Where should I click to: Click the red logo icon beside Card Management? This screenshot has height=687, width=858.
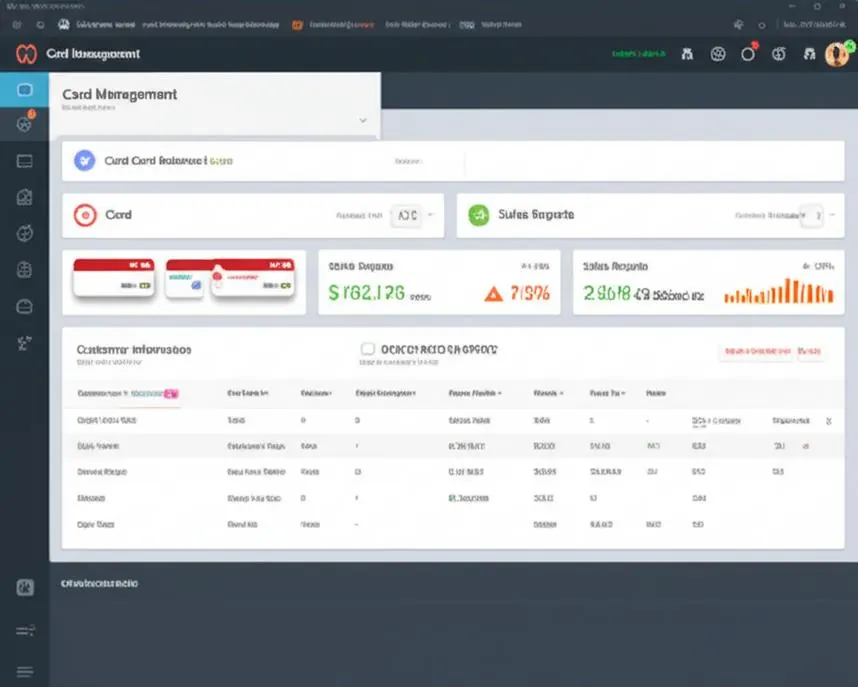26,54
